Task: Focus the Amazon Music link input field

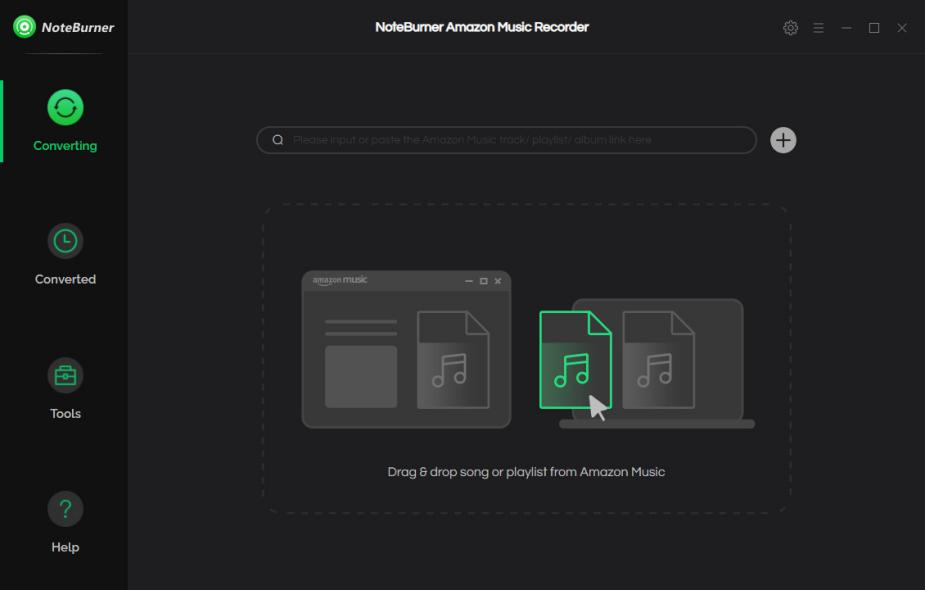Action: 507,140
